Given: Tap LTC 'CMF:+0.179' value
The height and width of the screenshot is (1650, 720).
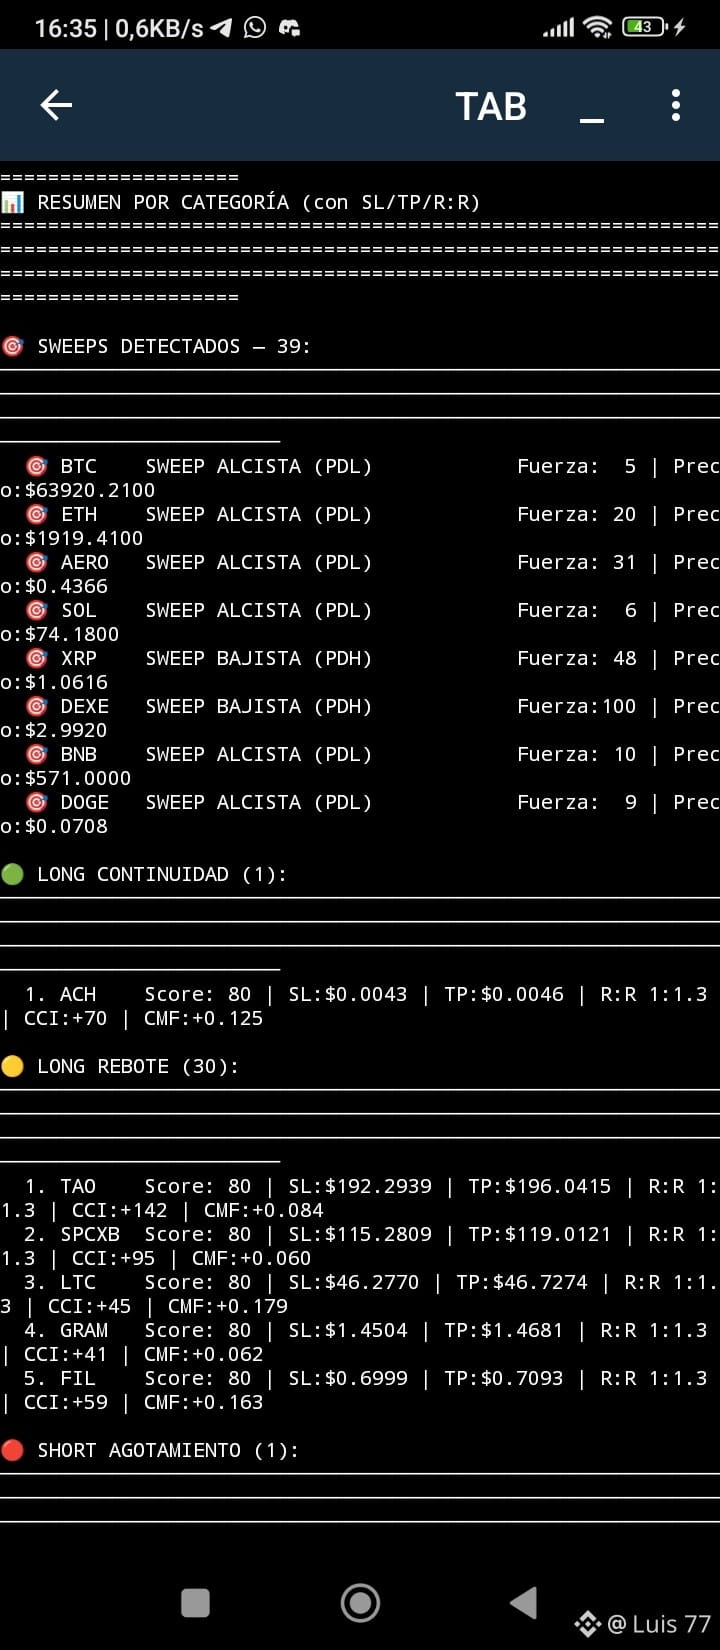Looking at the screenshot, I should click(228, 1306).
